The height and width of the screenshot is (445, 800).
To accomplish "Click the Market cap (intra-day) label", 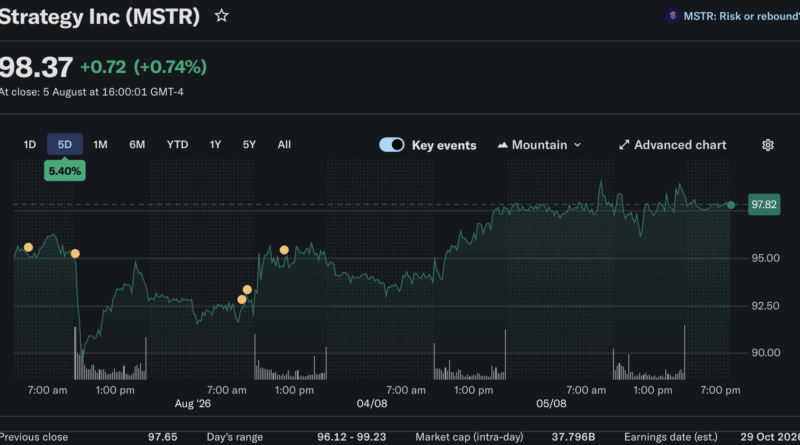I will tap(469, 437).
